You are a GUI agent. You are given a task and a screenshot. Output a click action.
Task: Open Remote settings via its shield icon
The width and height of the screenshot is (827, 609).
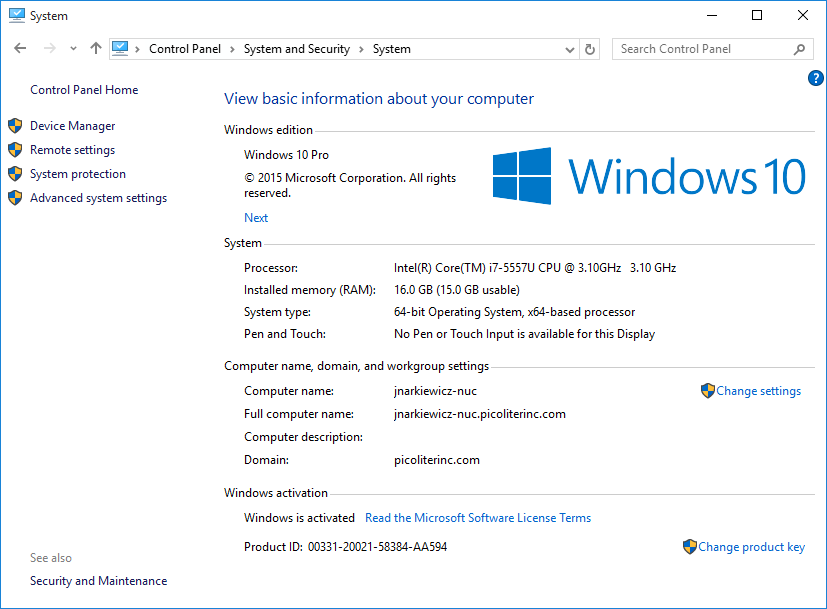point(15,149)
